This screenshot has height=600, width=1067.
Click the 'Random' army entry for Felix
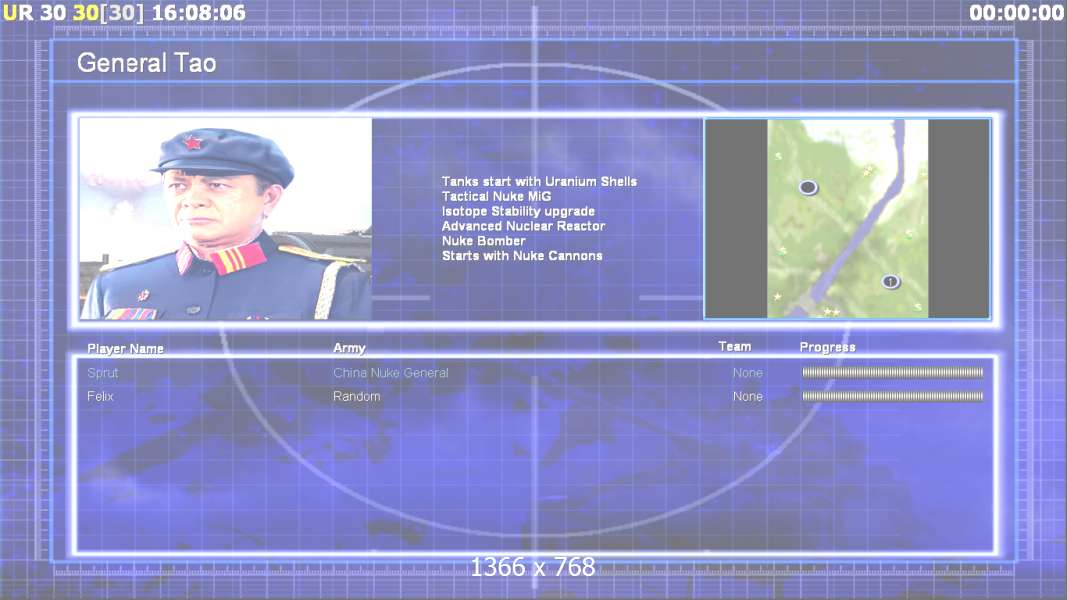(x=356, y=396)
